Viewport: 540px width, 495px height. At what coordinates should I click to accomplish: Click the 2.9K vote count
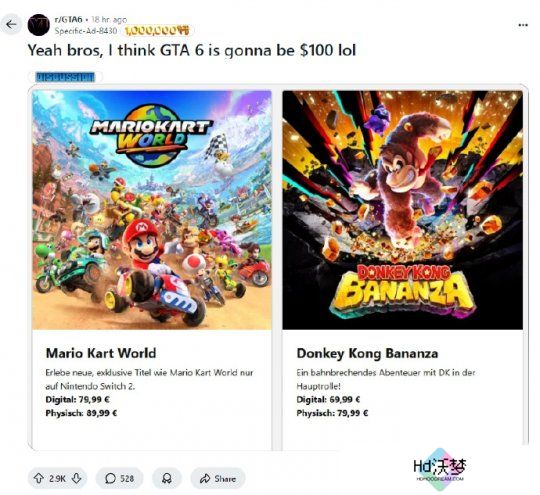(x=57, y=478)
